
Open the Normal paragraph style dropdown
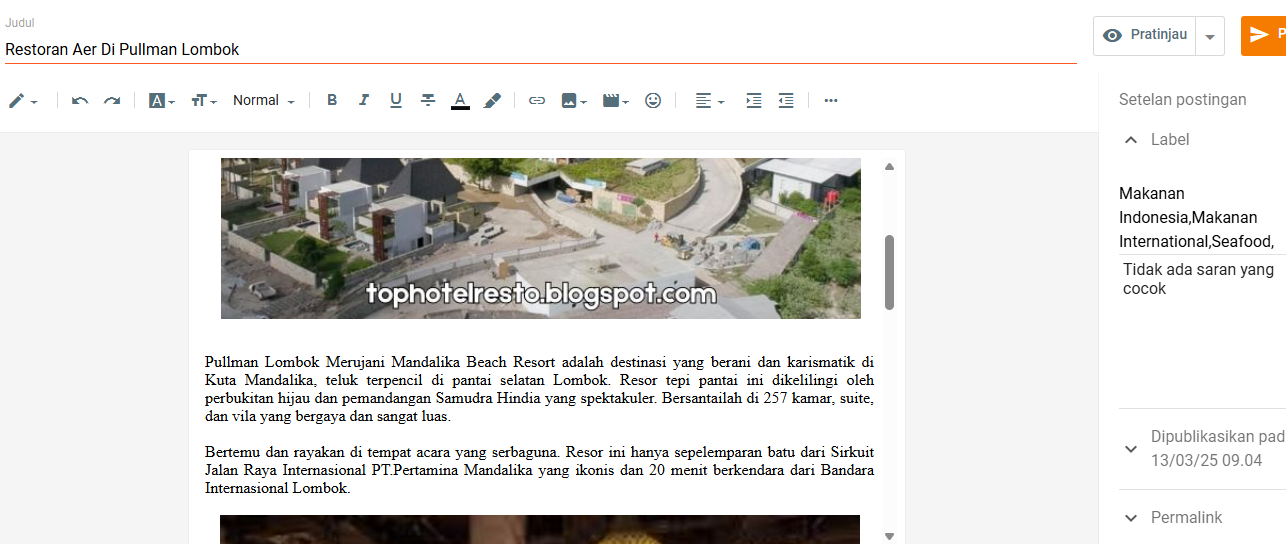click(x=264, y=101)
